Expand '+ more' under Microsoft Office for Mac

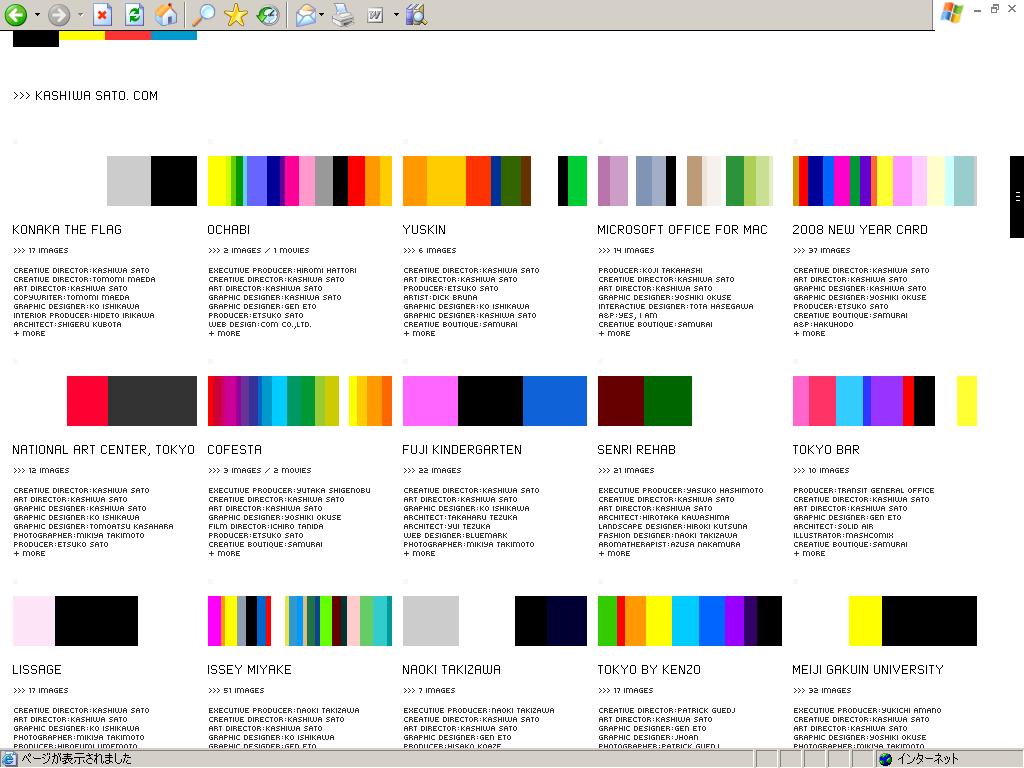pyautogui.click(x=615, y=334)
